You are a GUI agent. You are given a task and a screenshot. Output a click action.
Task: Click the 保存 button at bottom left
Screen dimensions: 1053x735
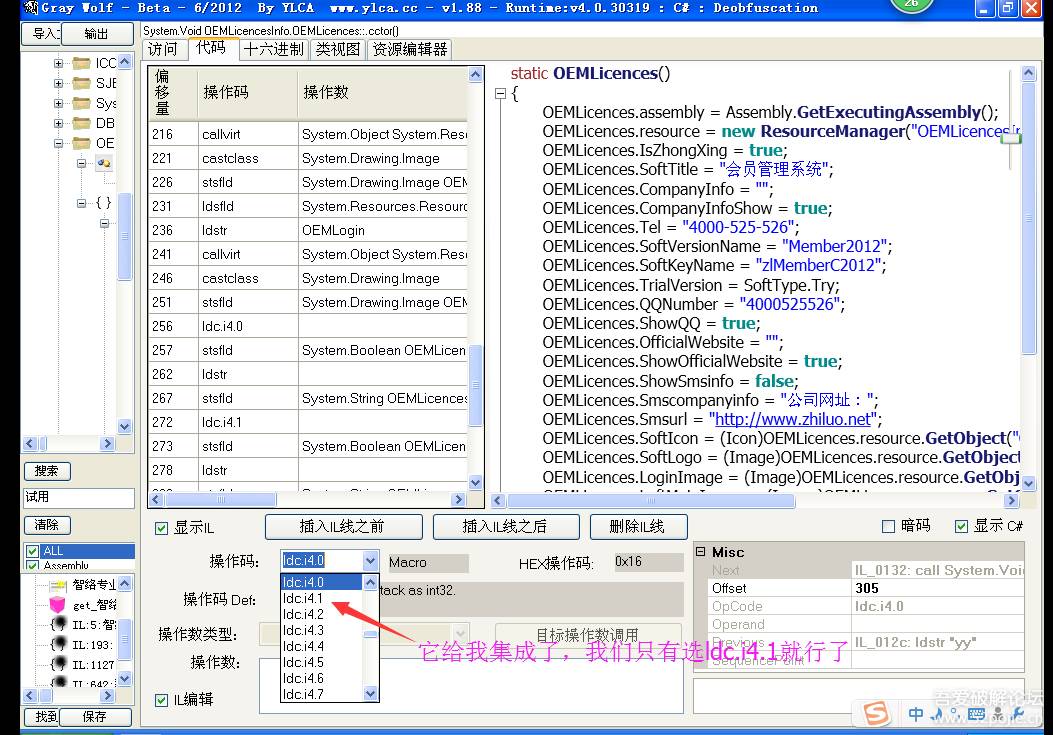click(x=93, y=716)
